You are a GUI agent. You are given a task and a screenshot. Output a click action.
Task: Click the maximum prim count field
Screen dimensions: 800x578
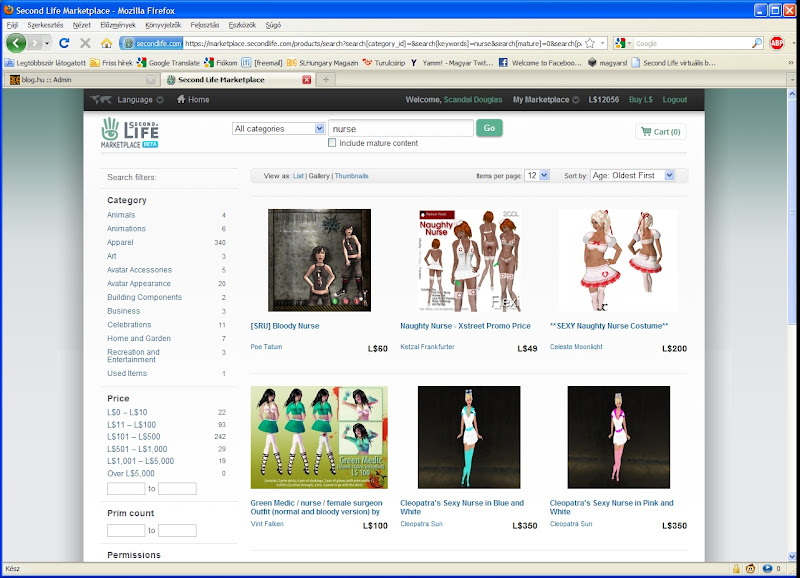click(177, 530)
